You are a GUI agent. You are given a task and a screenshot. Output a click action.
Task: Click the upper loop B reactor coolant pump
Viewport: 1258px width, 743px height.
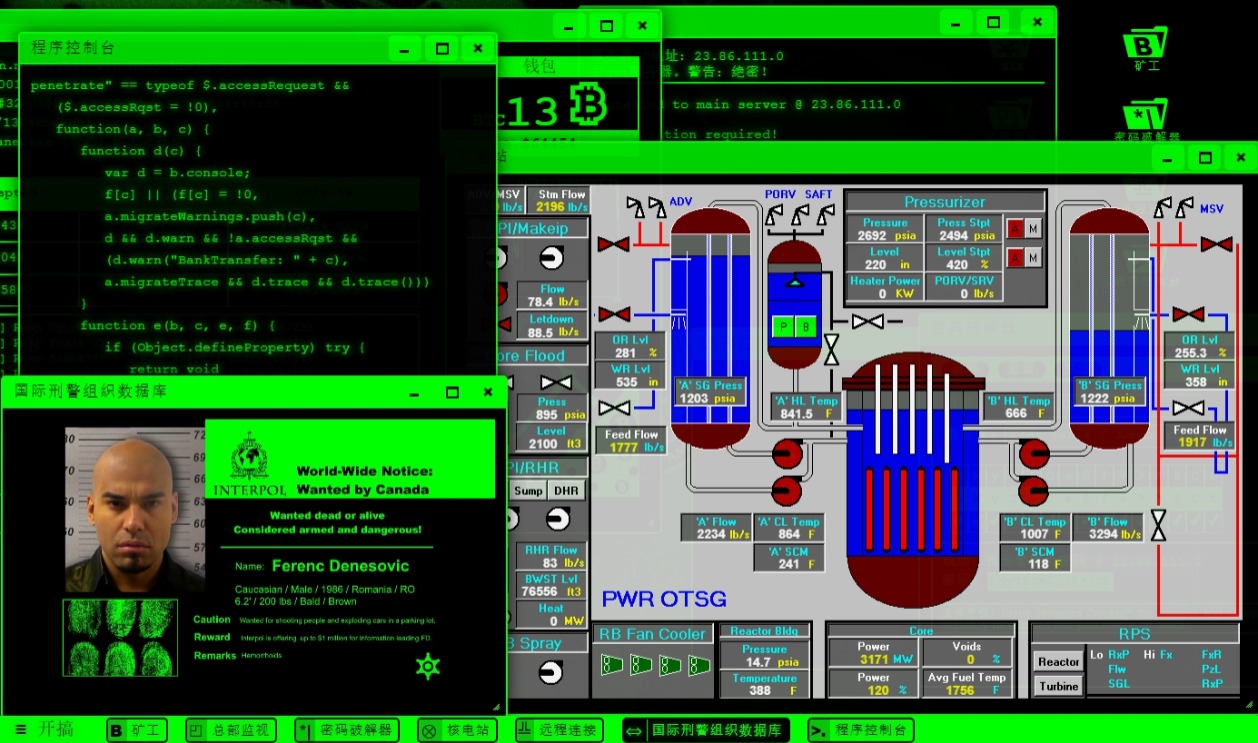coord(1033,454)
